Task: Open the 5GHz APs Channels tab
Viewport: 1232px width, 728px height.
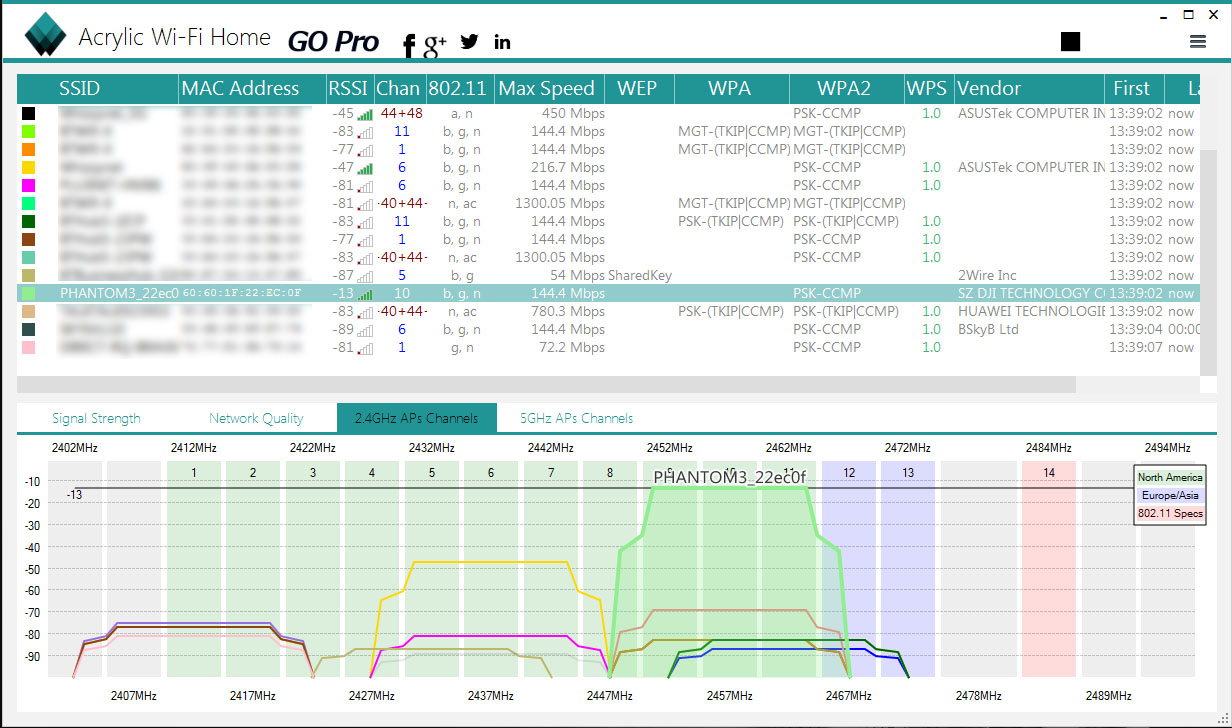Action: (577, 418)
